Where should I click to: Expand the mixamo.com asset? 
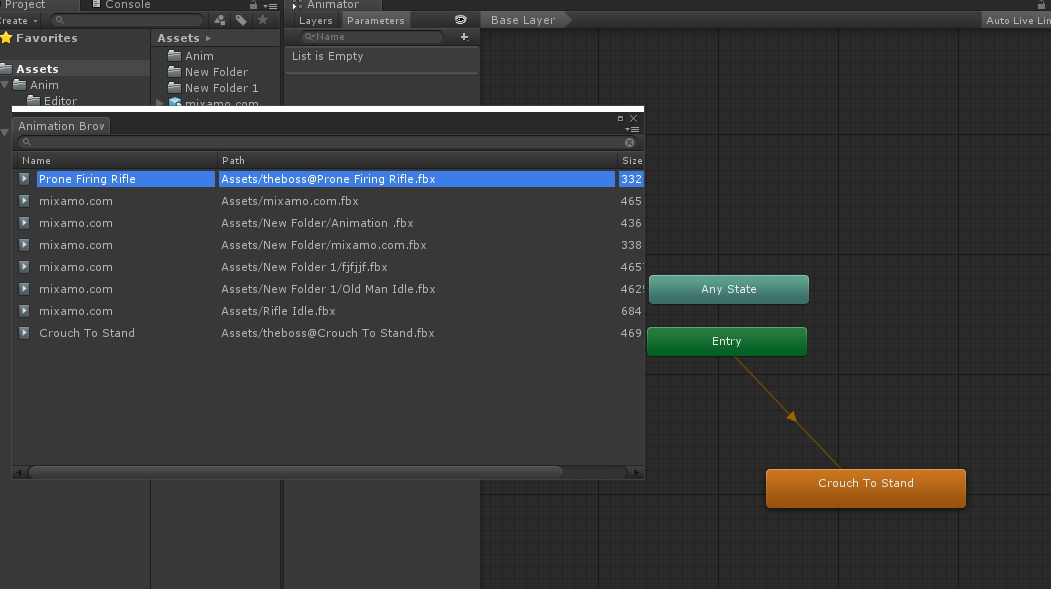160,103
